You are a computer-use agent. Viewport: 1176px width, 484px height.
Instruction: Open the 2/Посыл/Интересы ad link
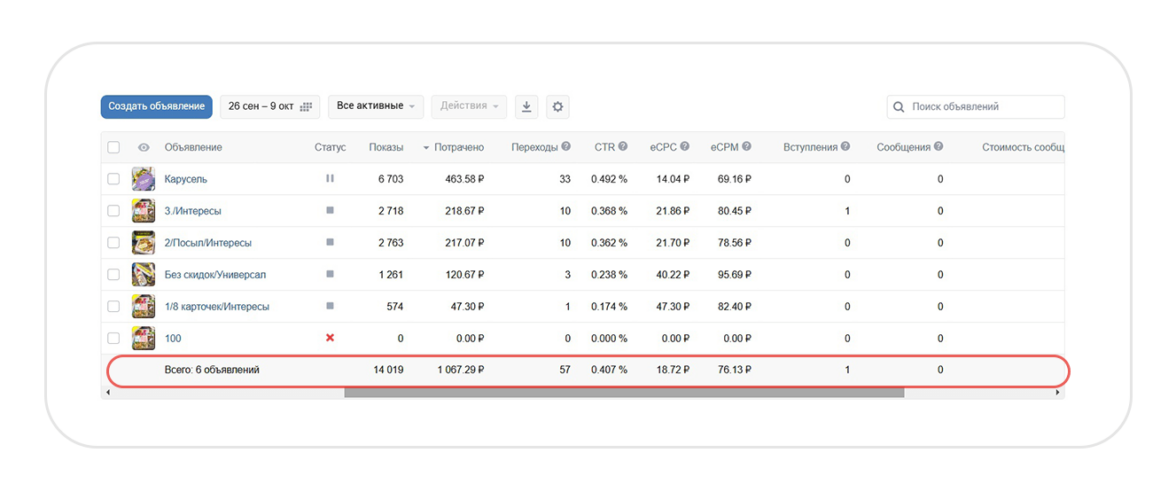tap(208, 243)
